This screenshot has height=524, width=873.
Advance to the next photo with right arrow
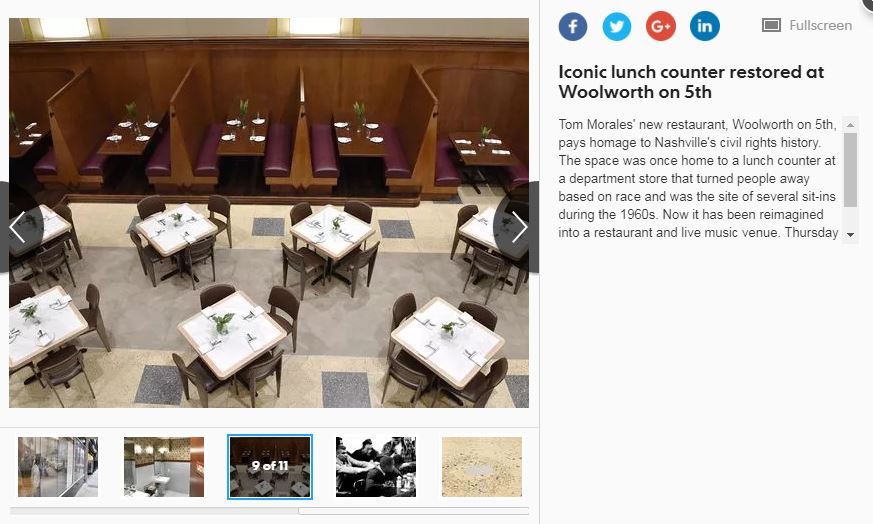518,227
